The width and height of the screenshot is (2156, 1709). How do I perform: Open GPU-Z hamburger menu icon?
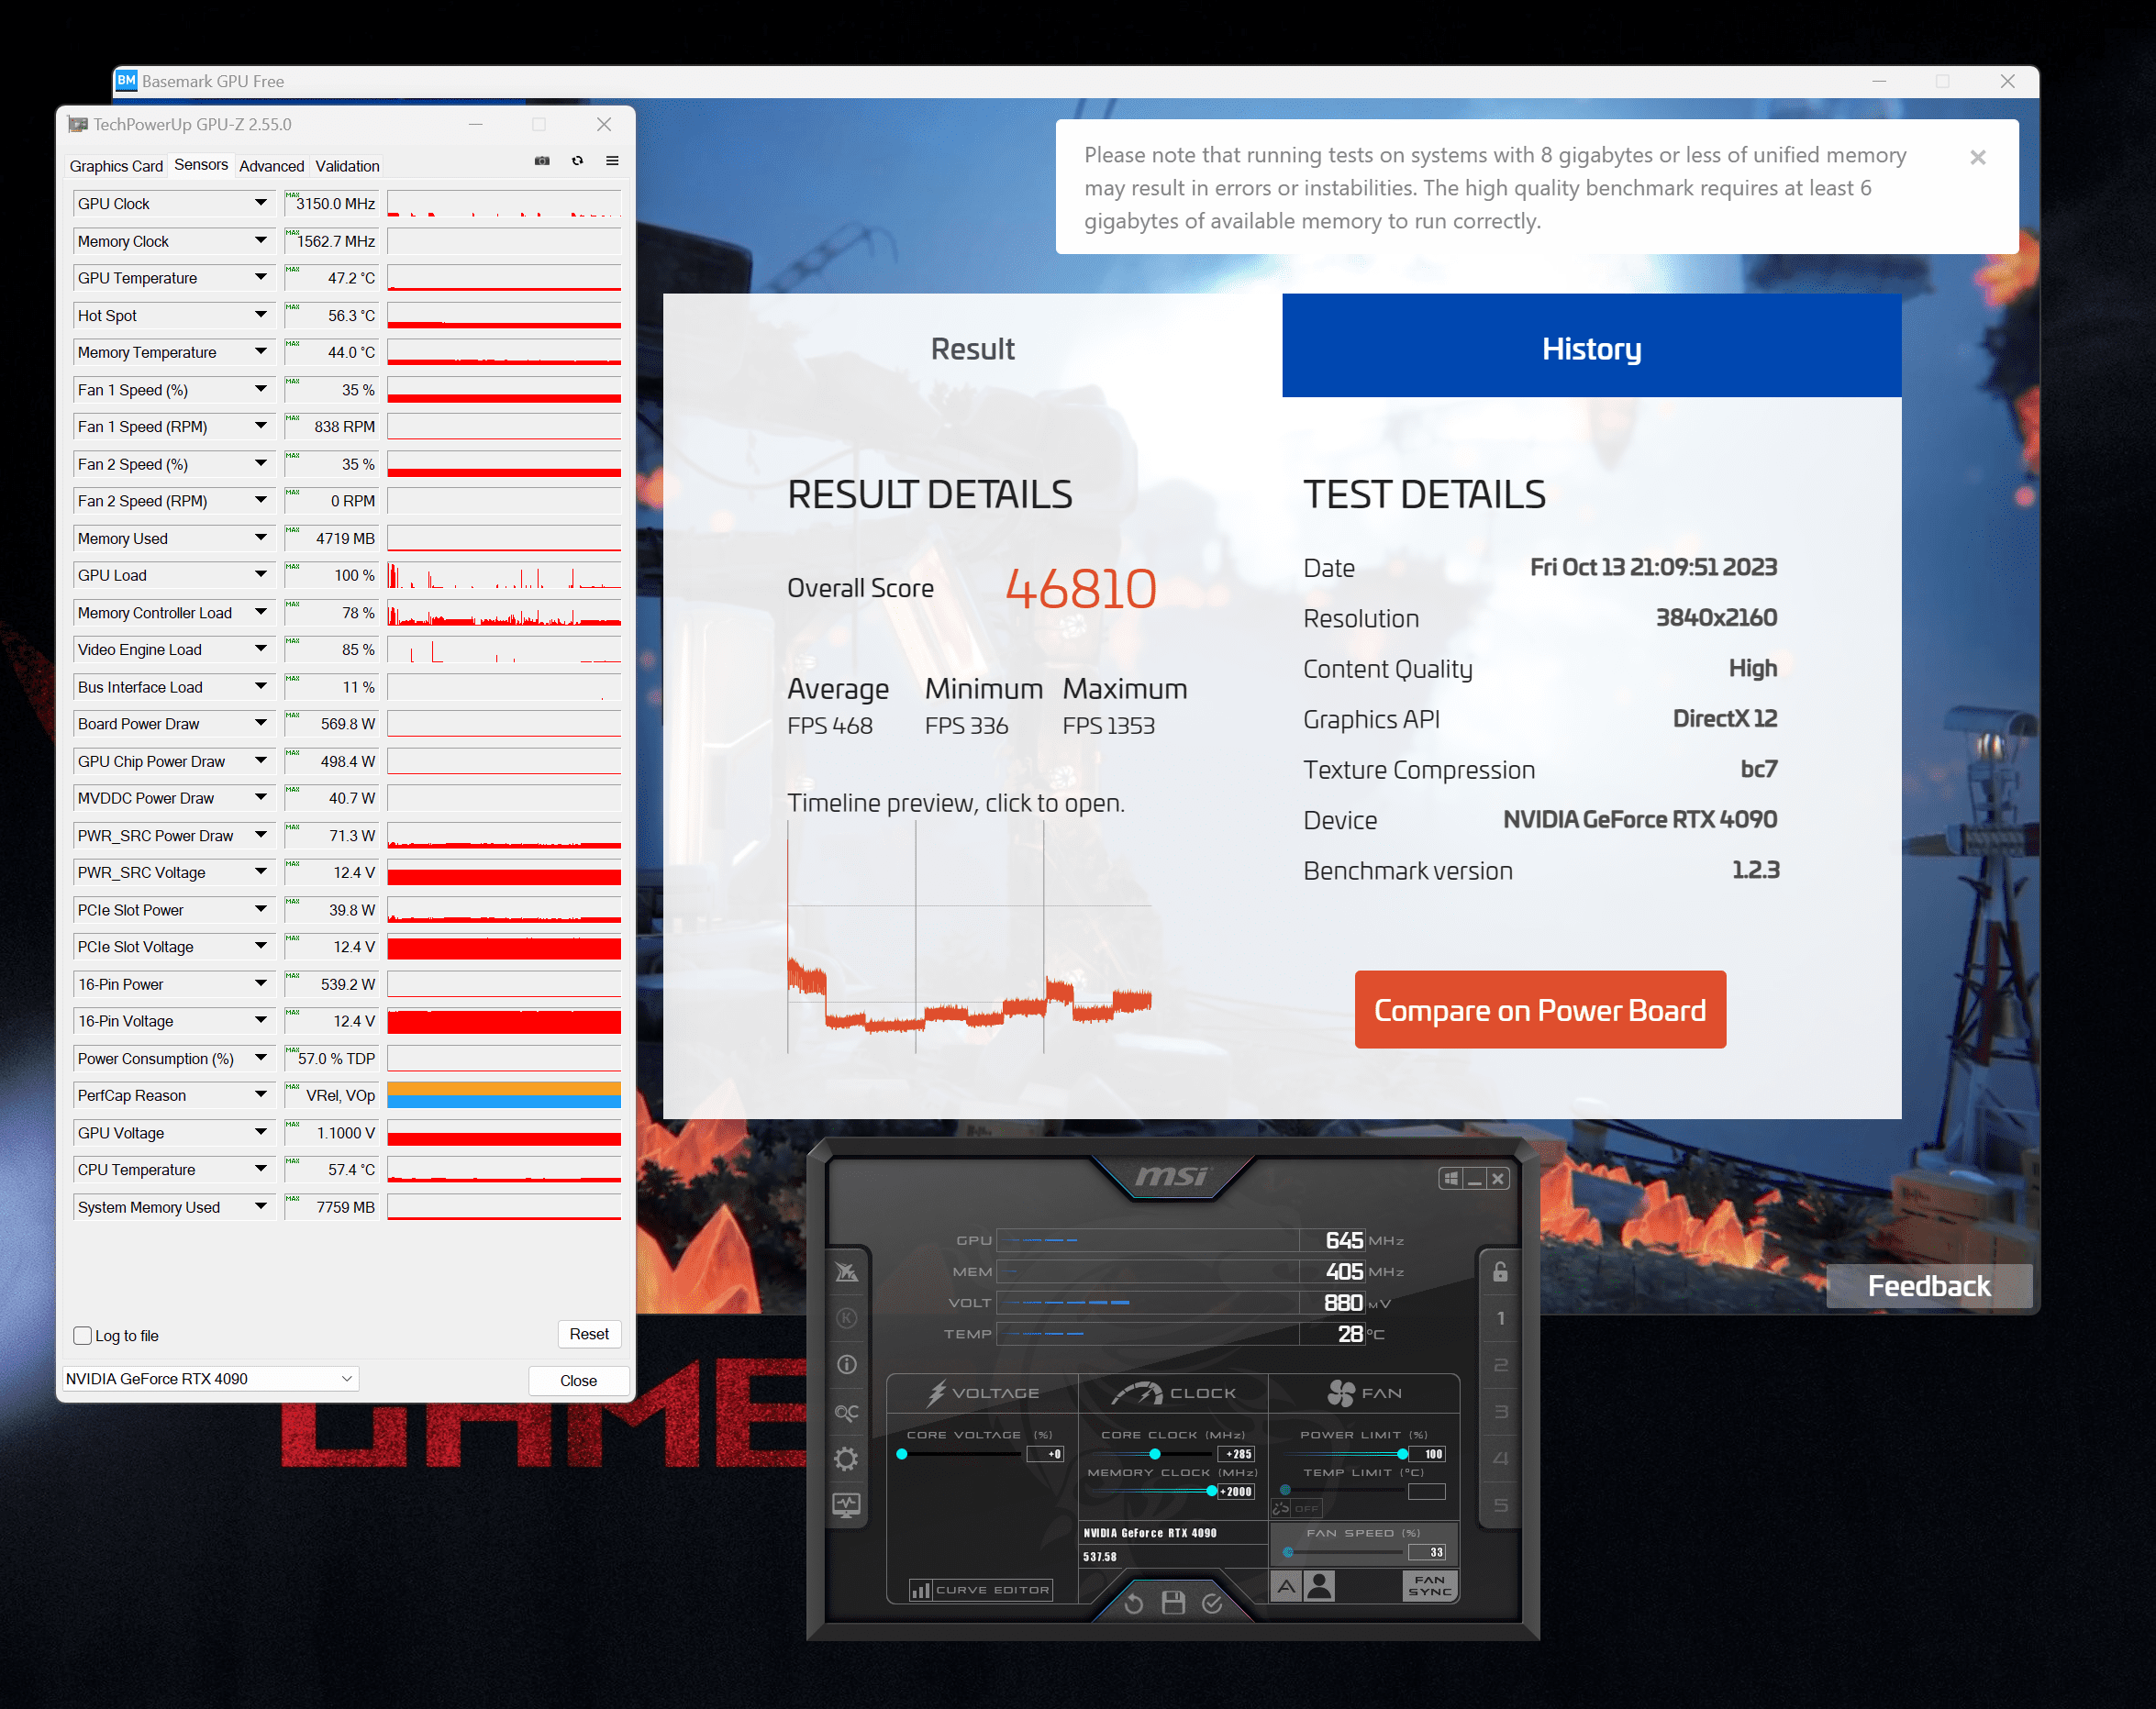coord(612,161)
